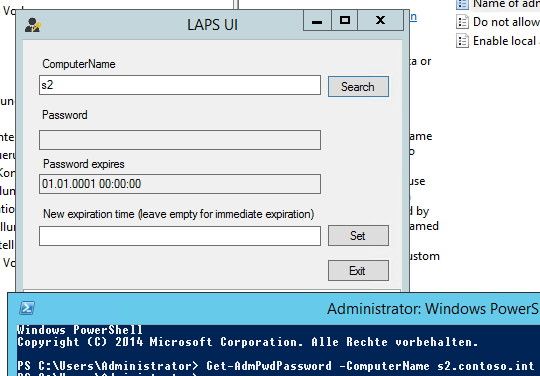Click the PowerShell window title icon

pos(27,308)
